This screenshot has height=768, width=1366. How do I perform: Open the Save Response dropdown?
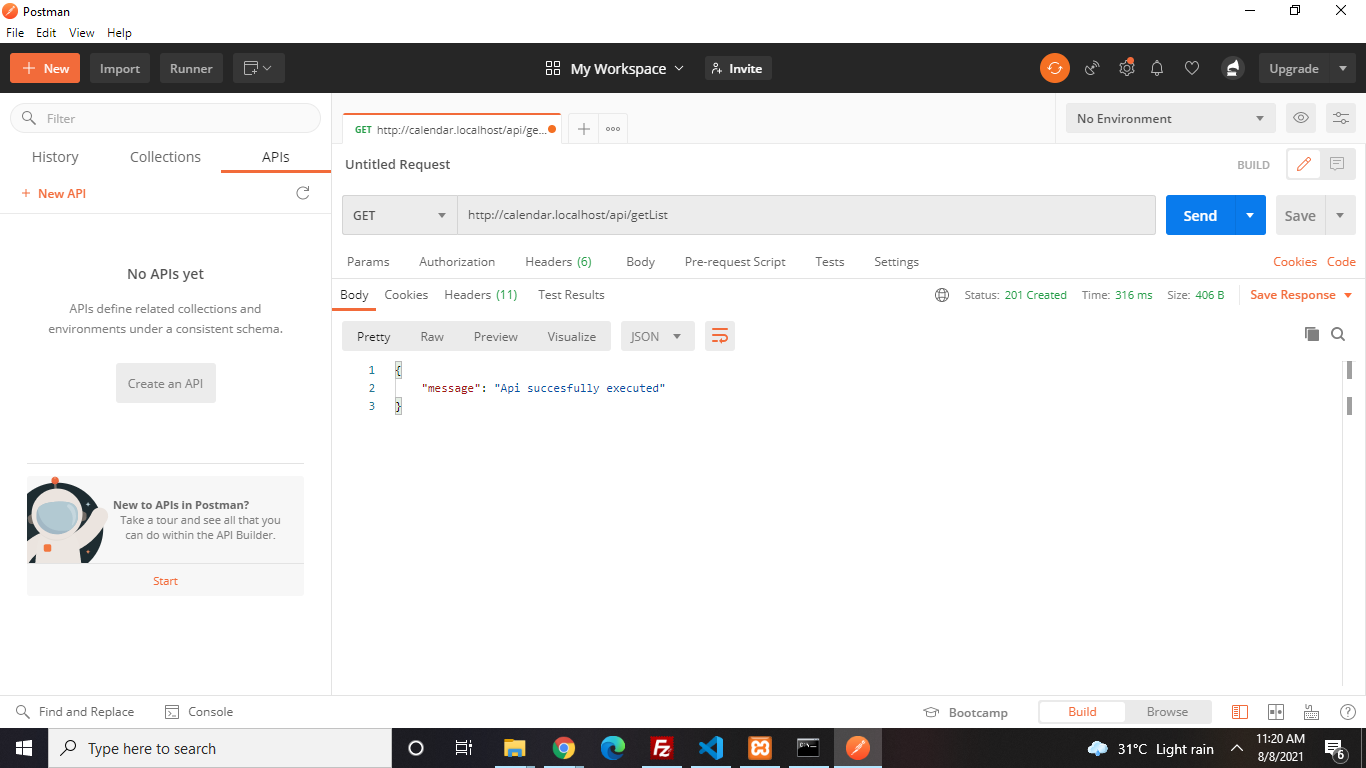[1299, 294]
